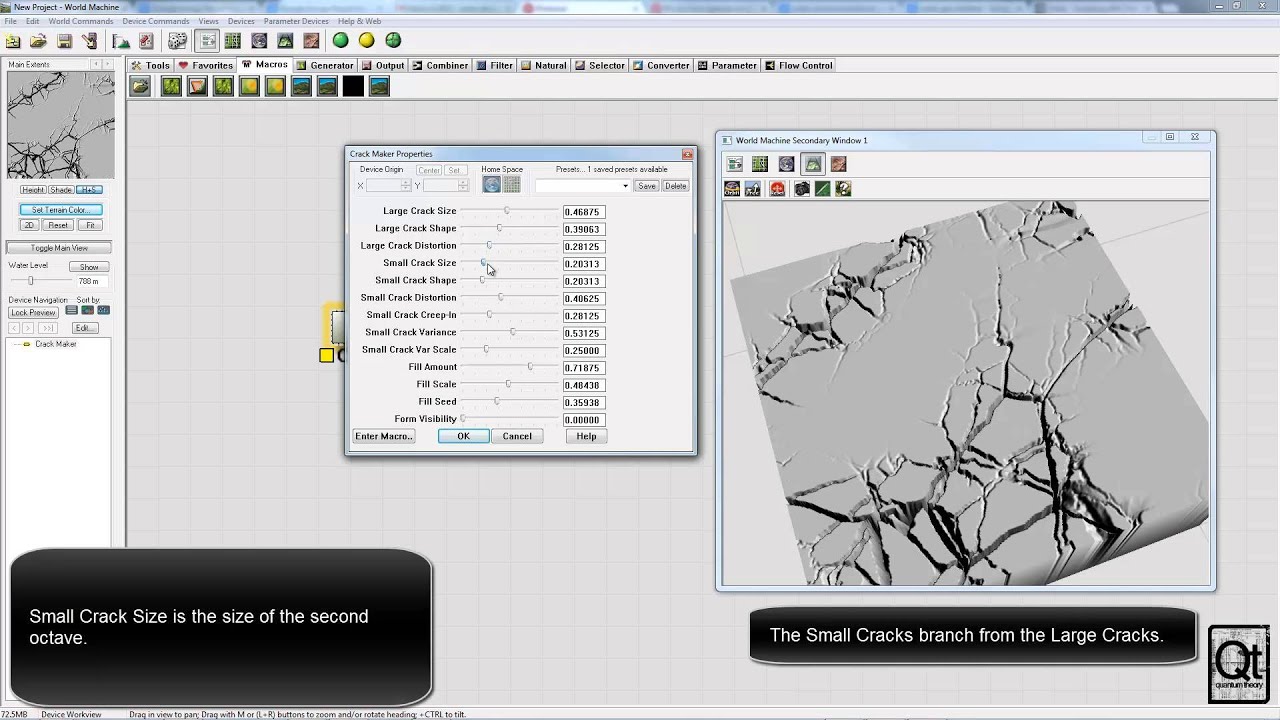Select Height display mode
The image size is (1280, 720).
point(33,190)
